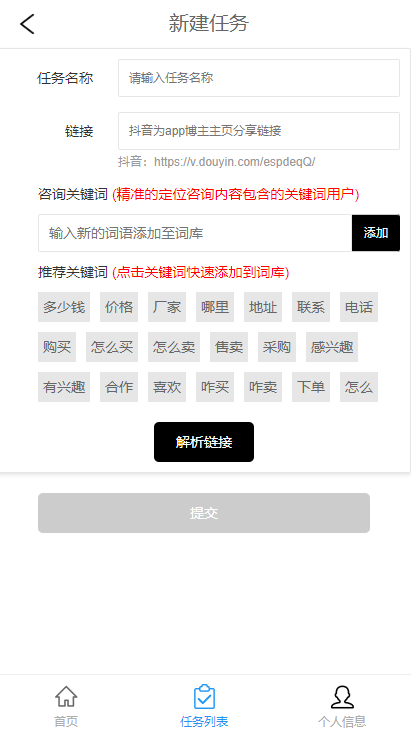Go back using the left arrow icon

(27, 23)
